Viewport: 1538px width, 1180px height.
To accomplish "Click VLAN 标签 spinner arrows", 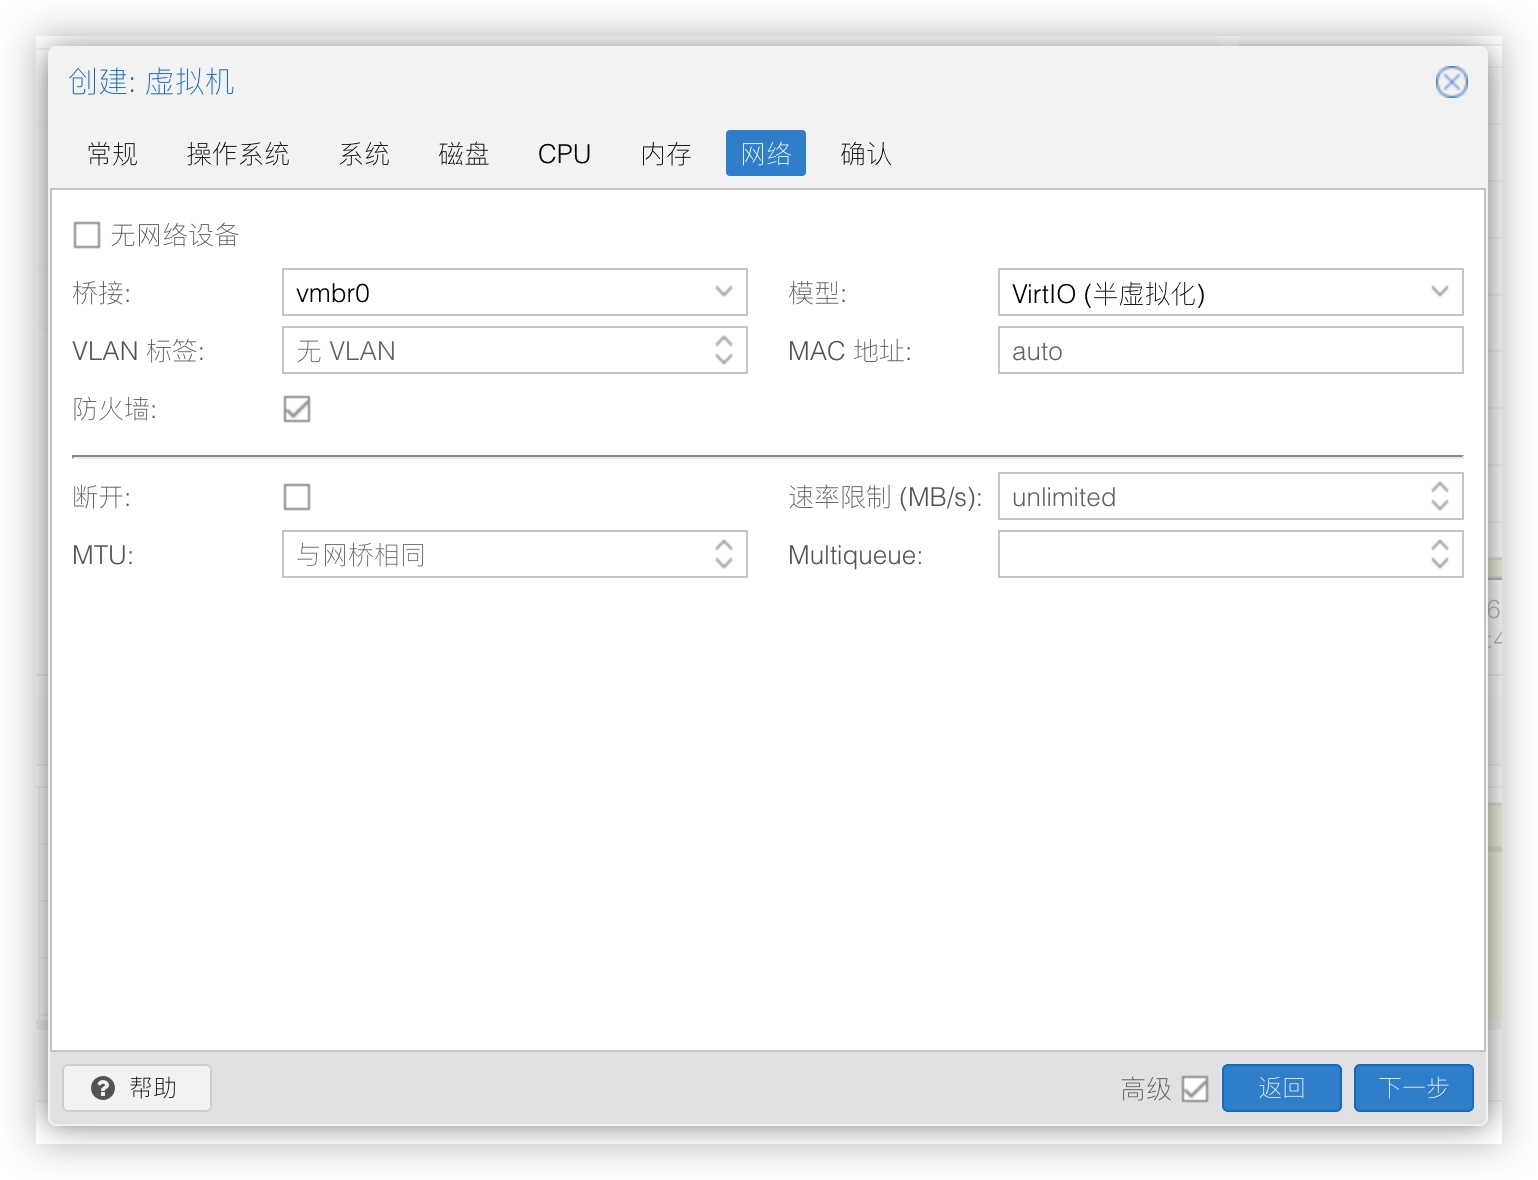I will [724, 350].
